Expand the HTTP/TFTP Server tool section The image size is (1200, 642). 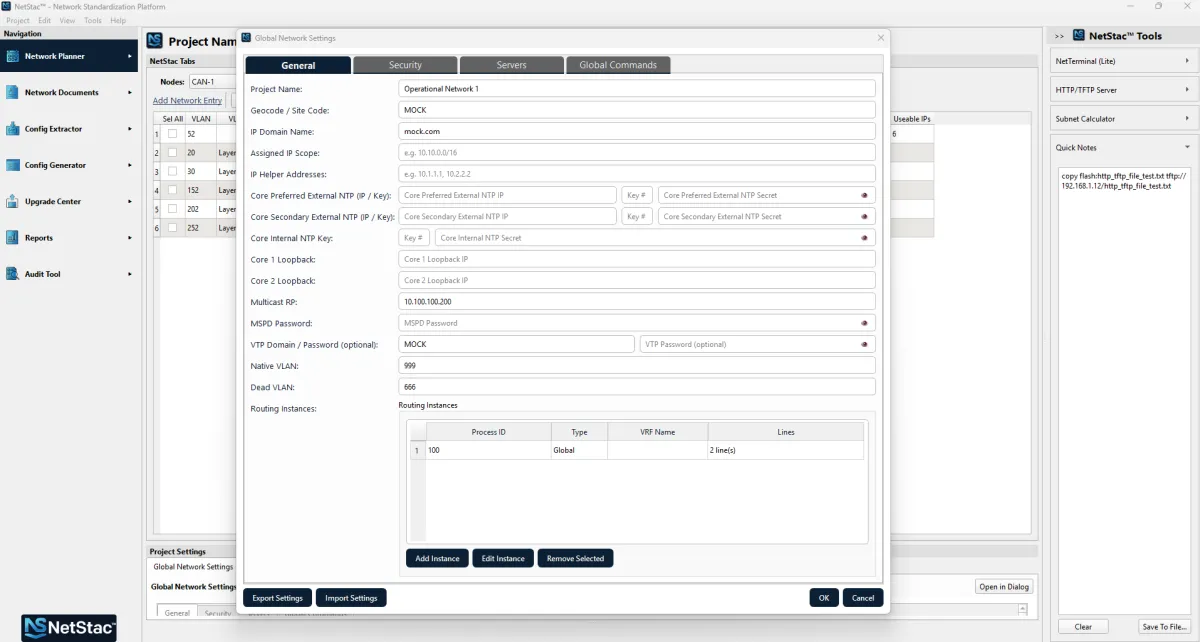[x=1187, y=90]
